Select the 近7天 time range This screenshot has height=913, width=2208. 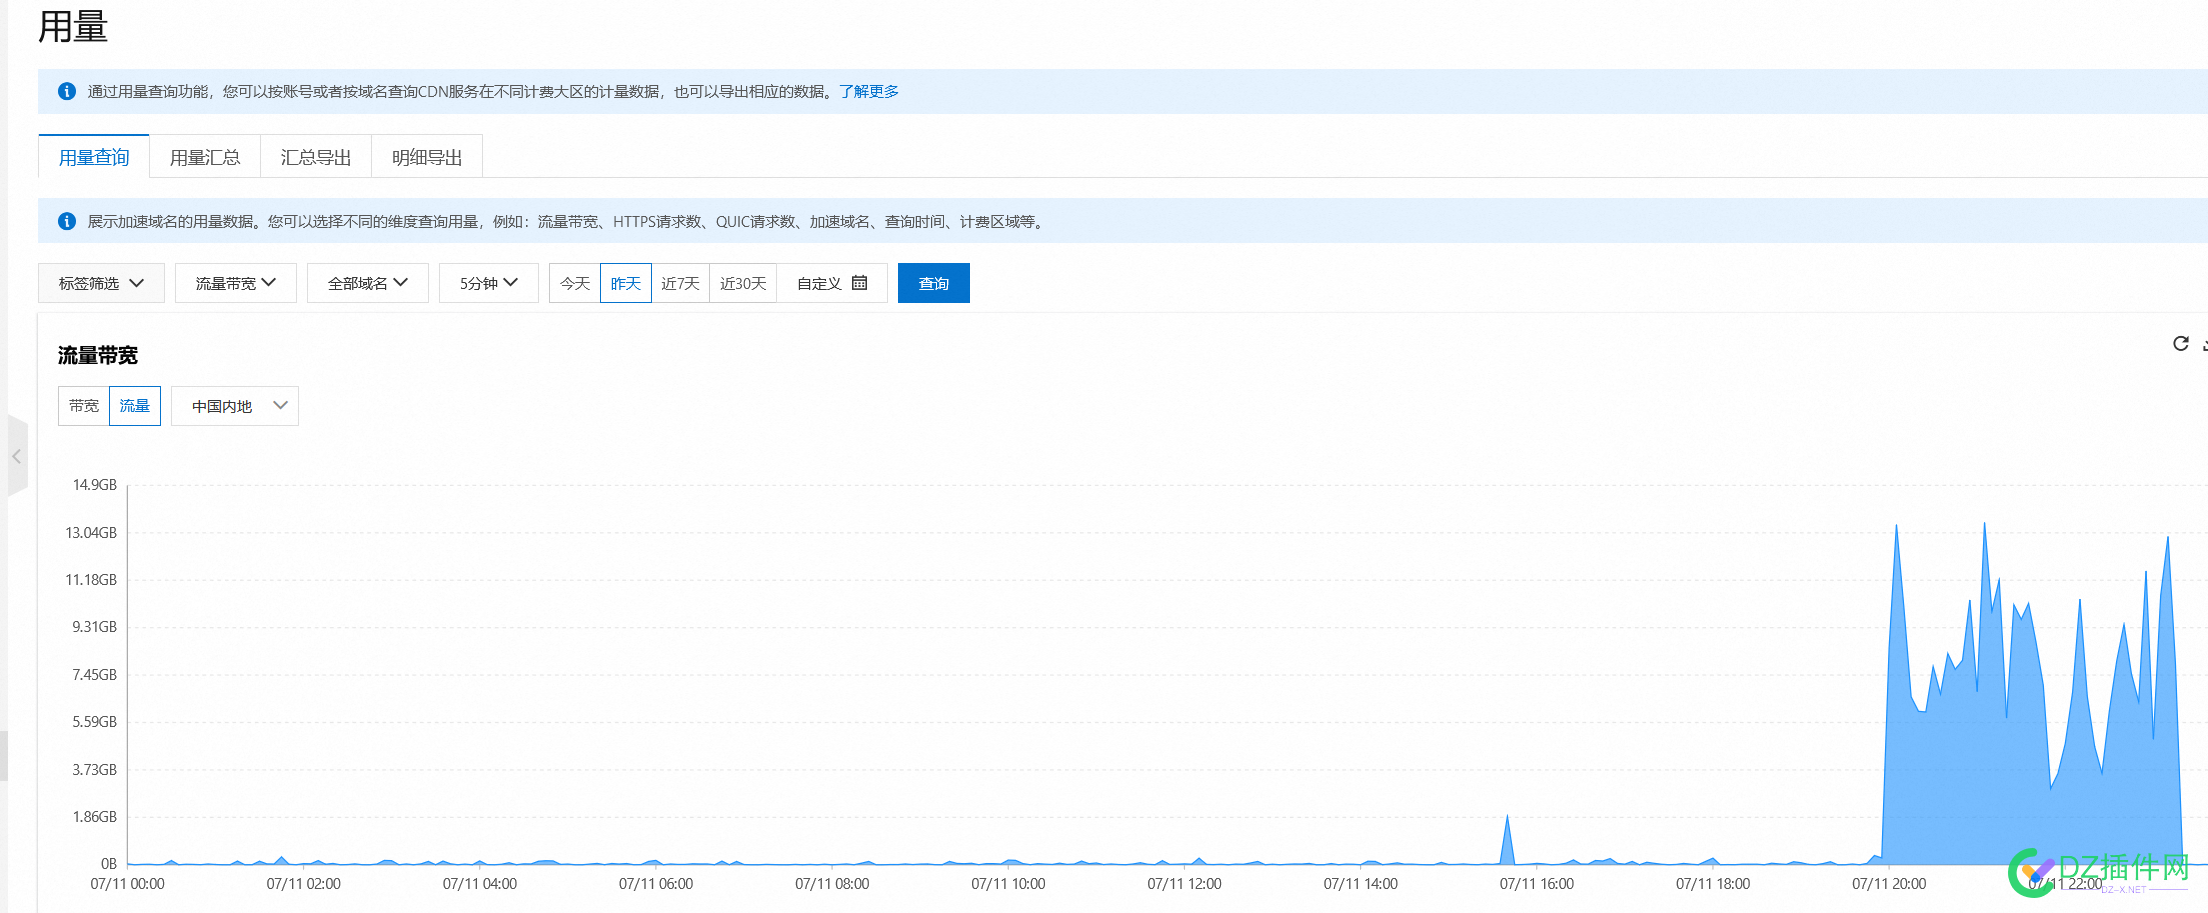coord(680,283)
